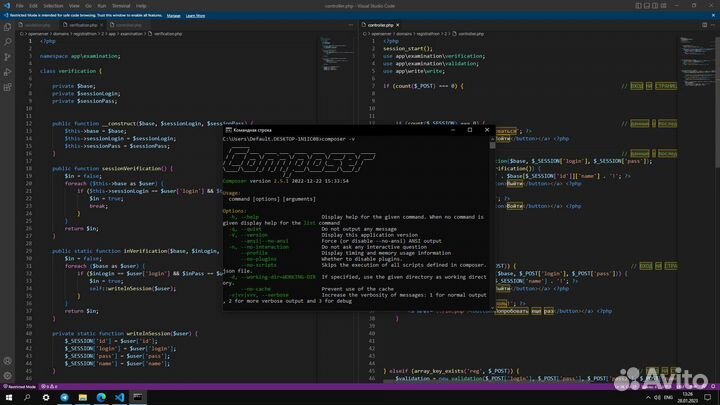Open the View menu
This screenshot has height=405, width=720.
point(74,6)
